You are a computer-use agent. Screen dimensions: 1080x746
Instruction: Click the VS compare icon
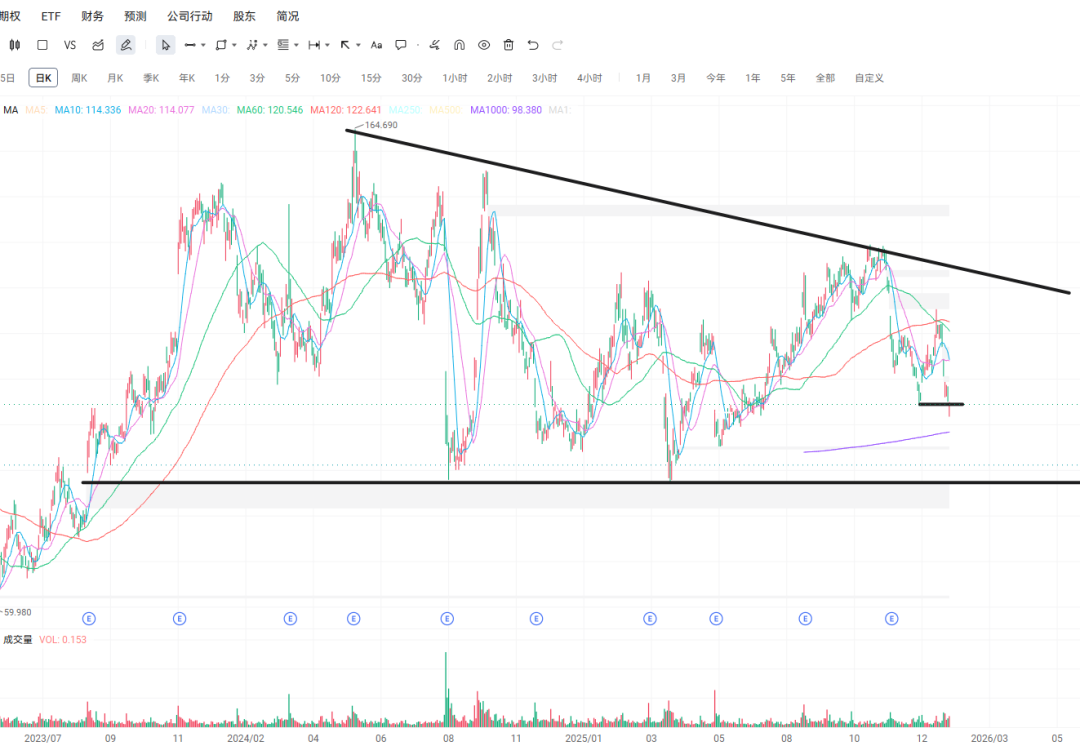(x=70, y=45)
